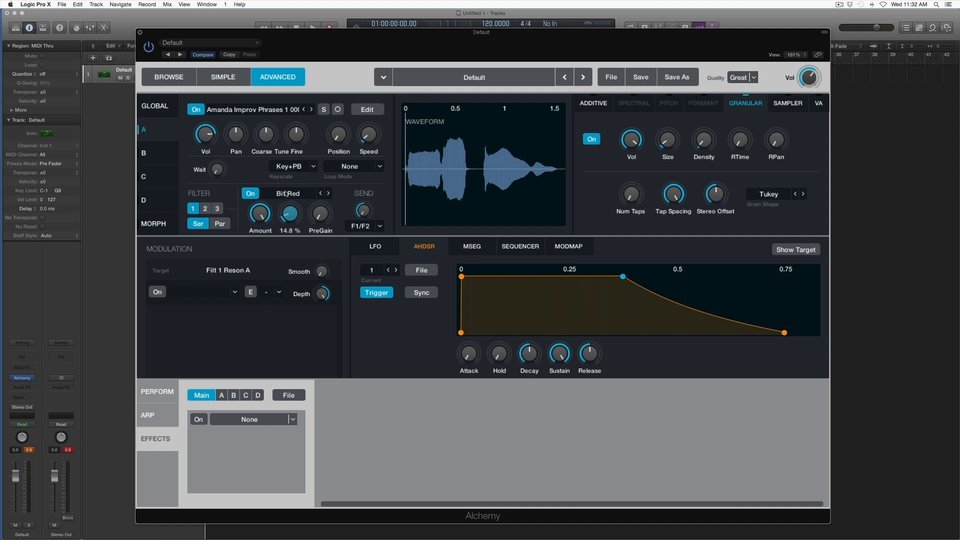Image resolution: width=960 pixels, height=540 pixels.
Task: Open the MODMAP tab
Action: tap(568, 247)
